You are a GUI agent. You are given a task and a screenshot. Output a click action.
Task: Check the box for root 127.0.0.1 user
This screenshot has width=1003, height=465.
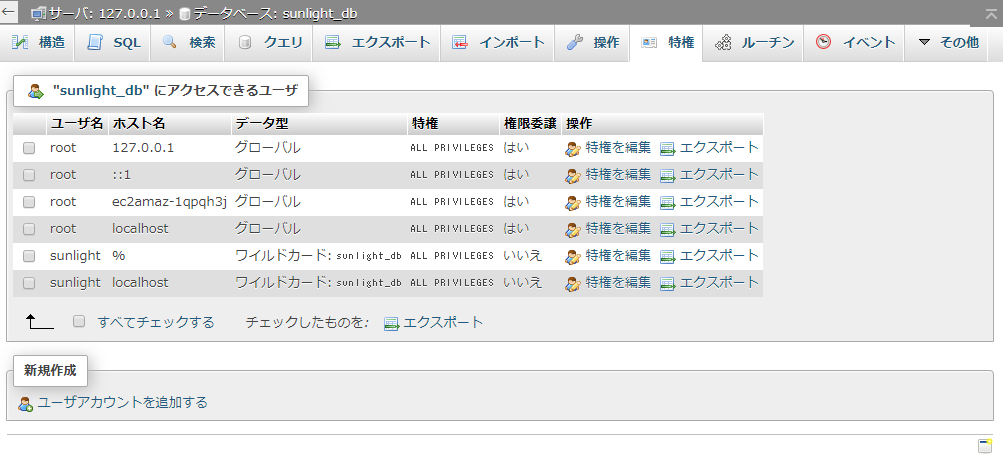click(x=29, y=148)
